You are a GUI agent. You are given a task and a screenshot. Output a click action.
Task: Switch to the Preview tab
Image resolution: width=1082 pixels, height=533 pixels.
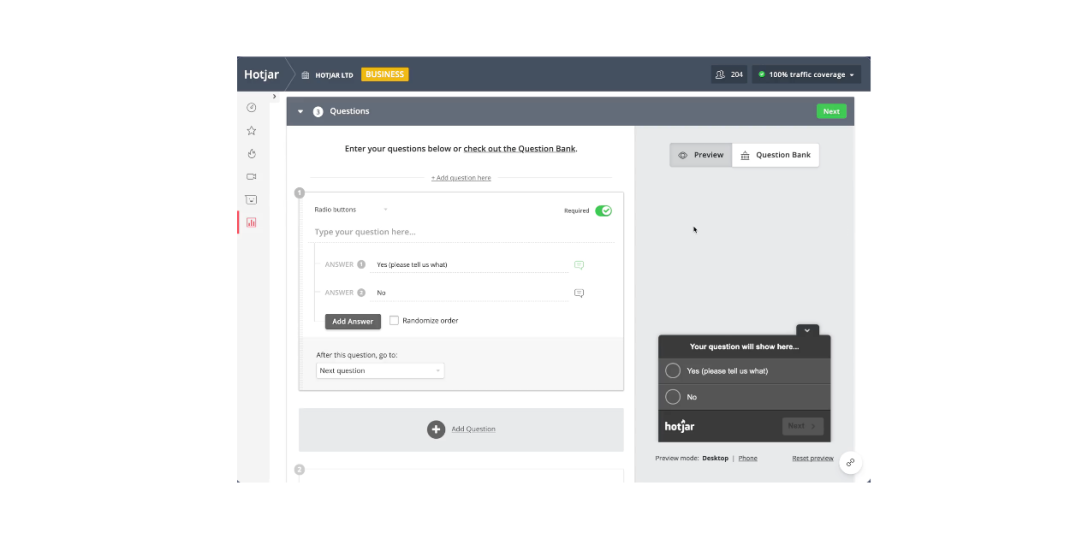701,155
